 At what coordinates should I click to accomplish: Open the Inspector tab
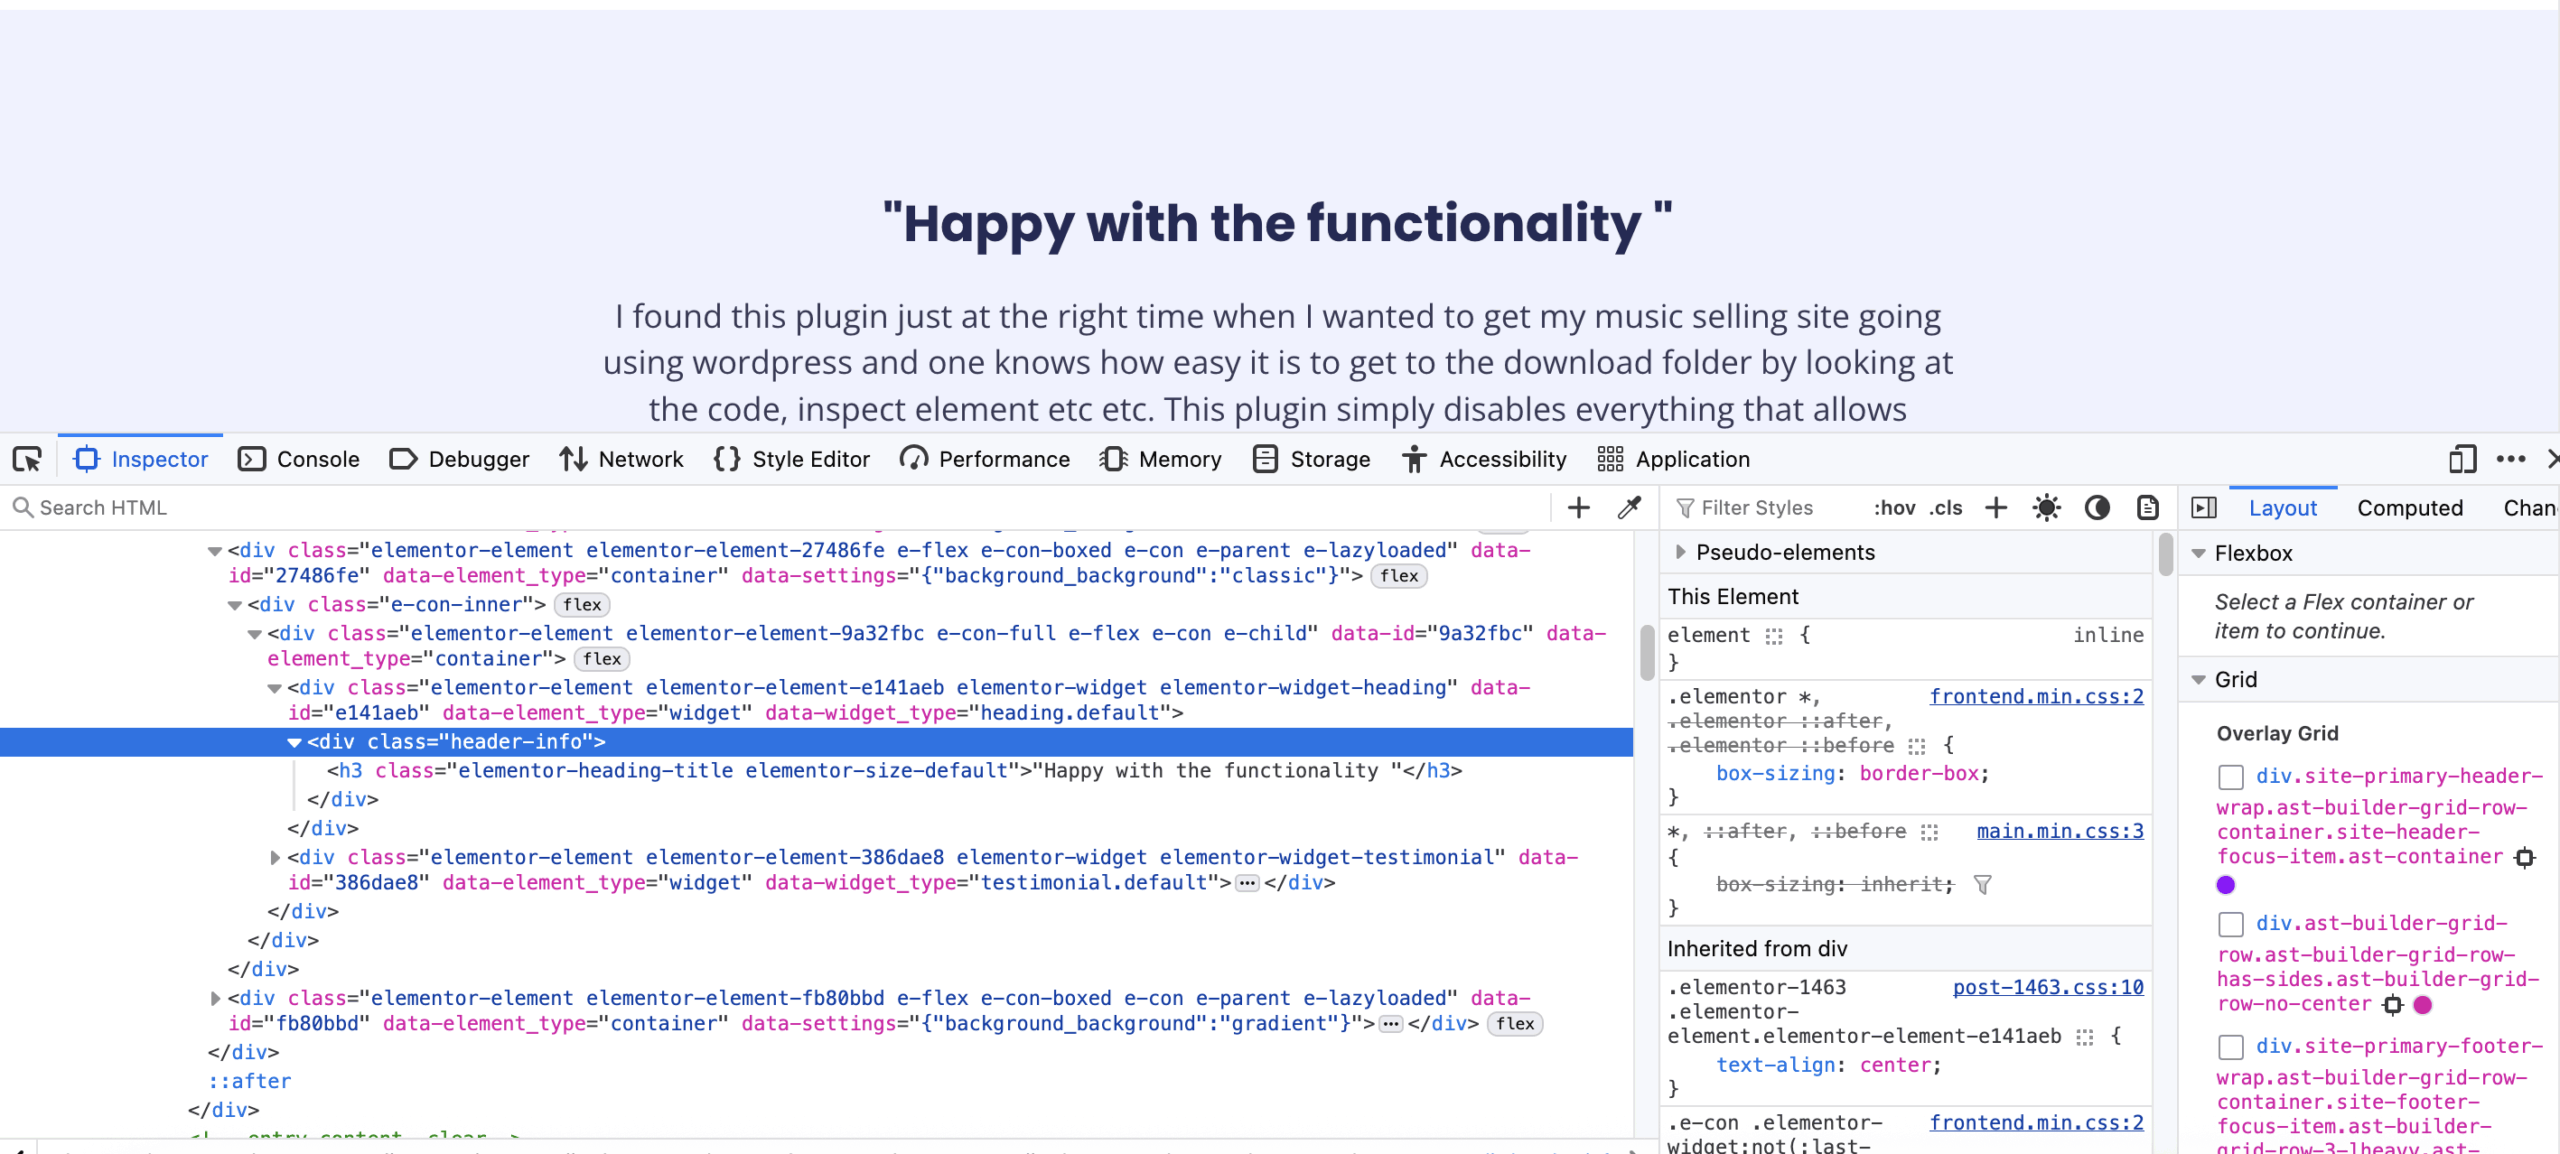click(x=141, y=459)
